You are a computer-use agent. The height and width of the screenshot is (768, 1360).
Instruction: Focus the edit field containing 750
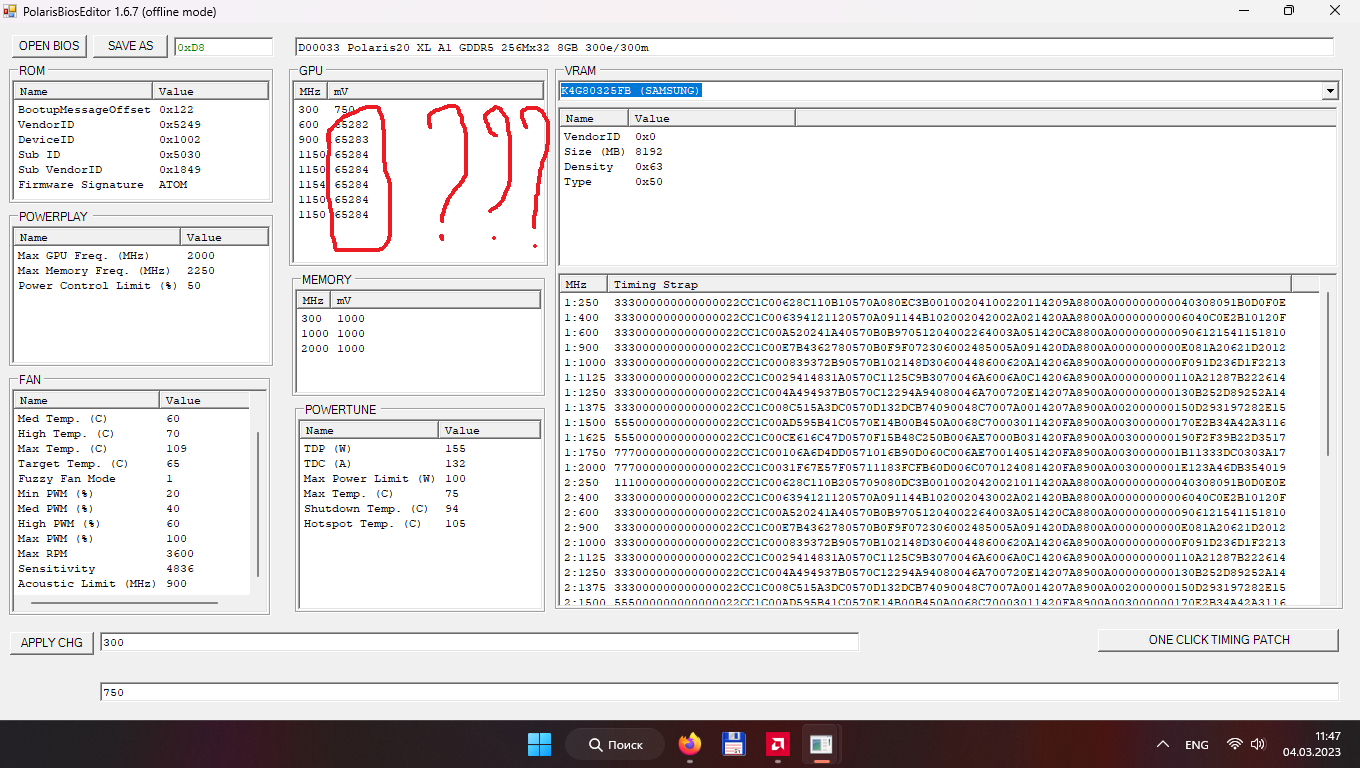[x=719, y=692]
